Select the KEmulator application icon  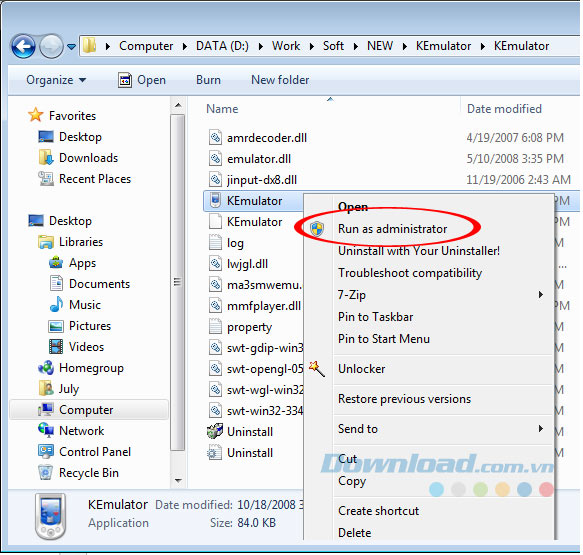pyautogui.click(x=215, y=200)
